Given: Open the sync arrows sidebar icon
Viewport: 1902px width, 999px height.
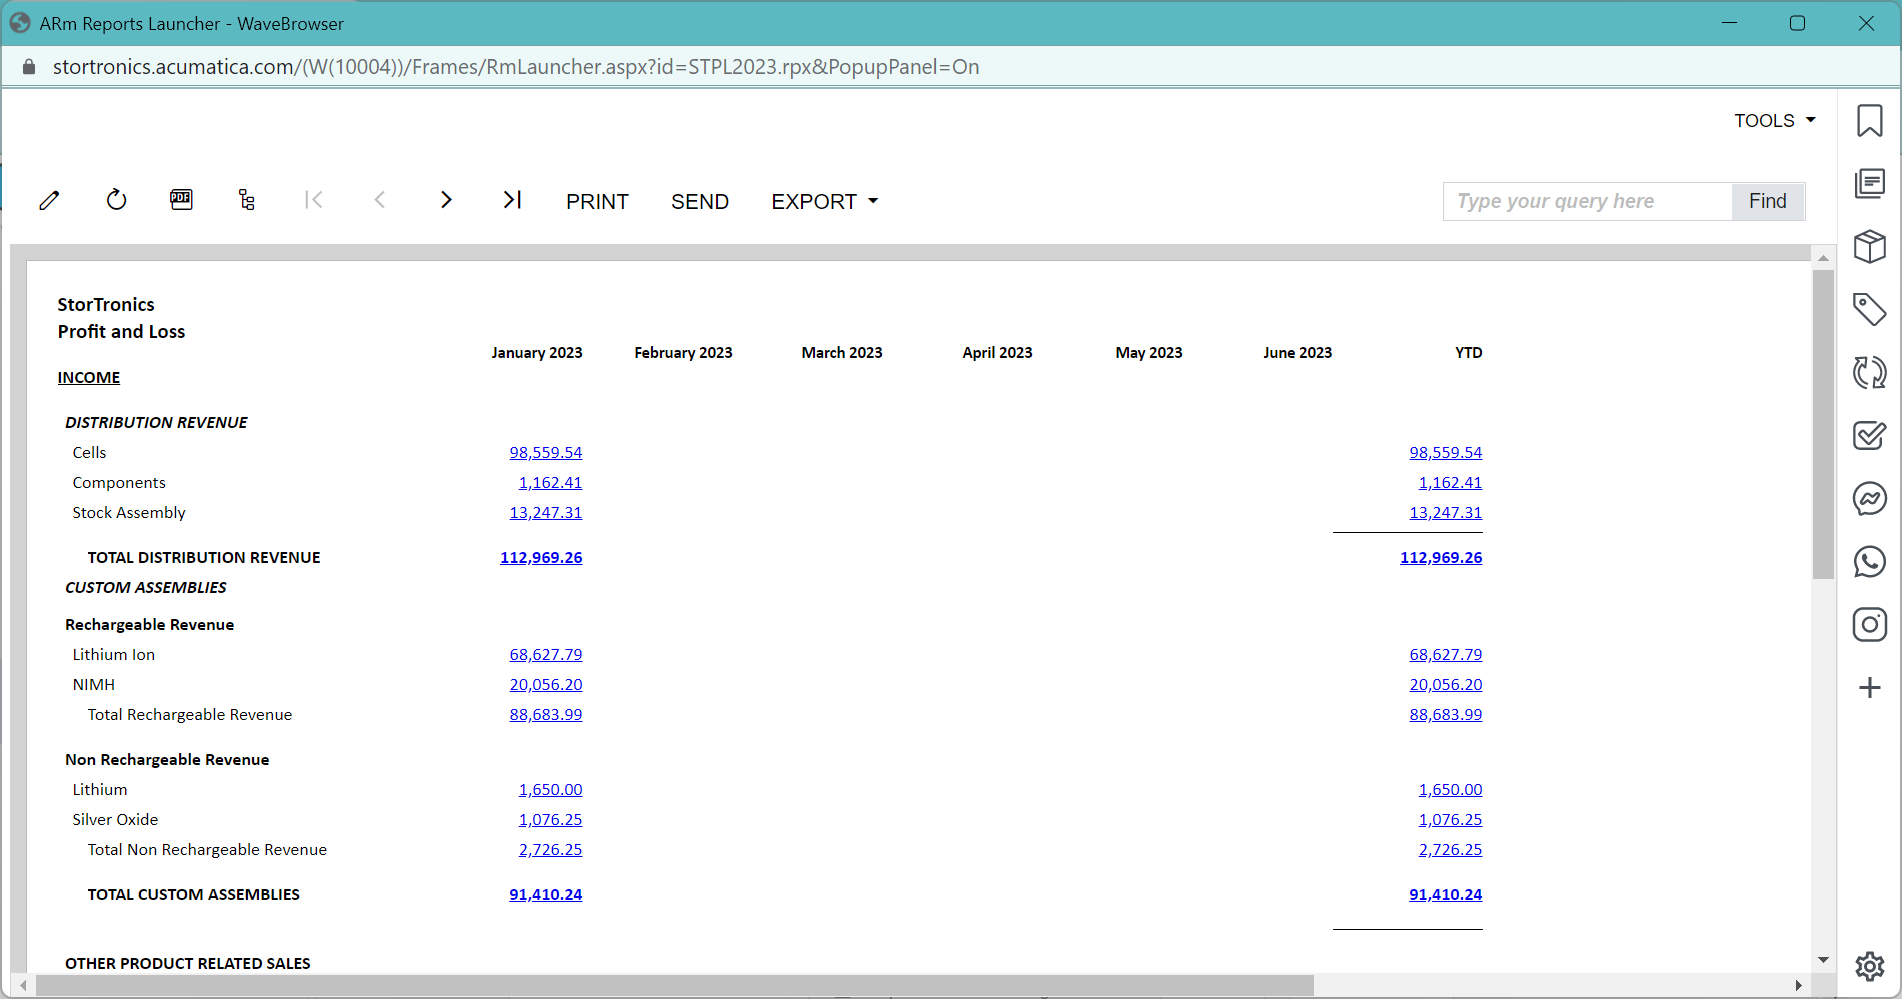Looking at the screenshot, I should click(x=1870, y=372).
